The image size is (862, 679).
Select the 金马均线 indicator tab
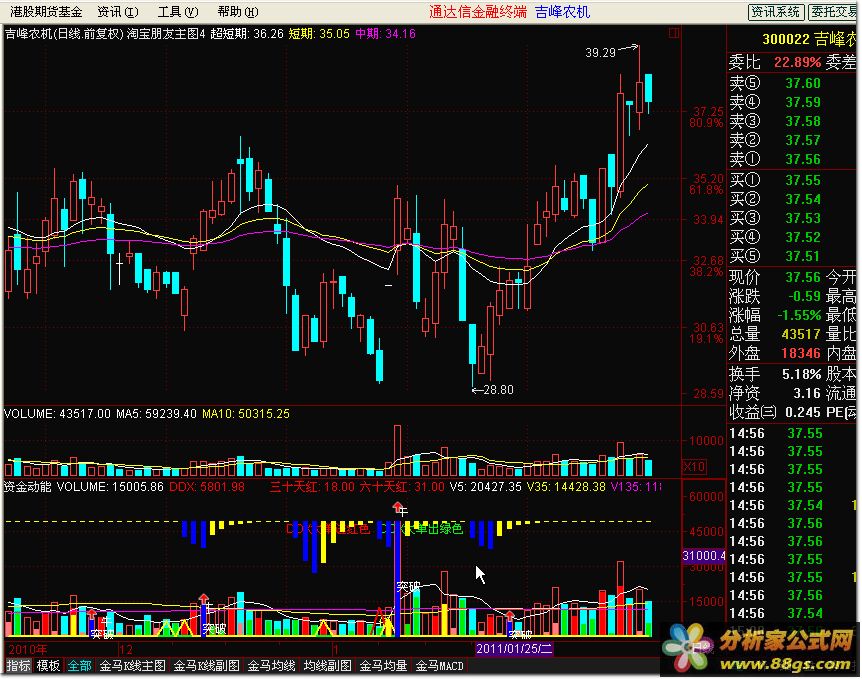click(x=271, y=666)
